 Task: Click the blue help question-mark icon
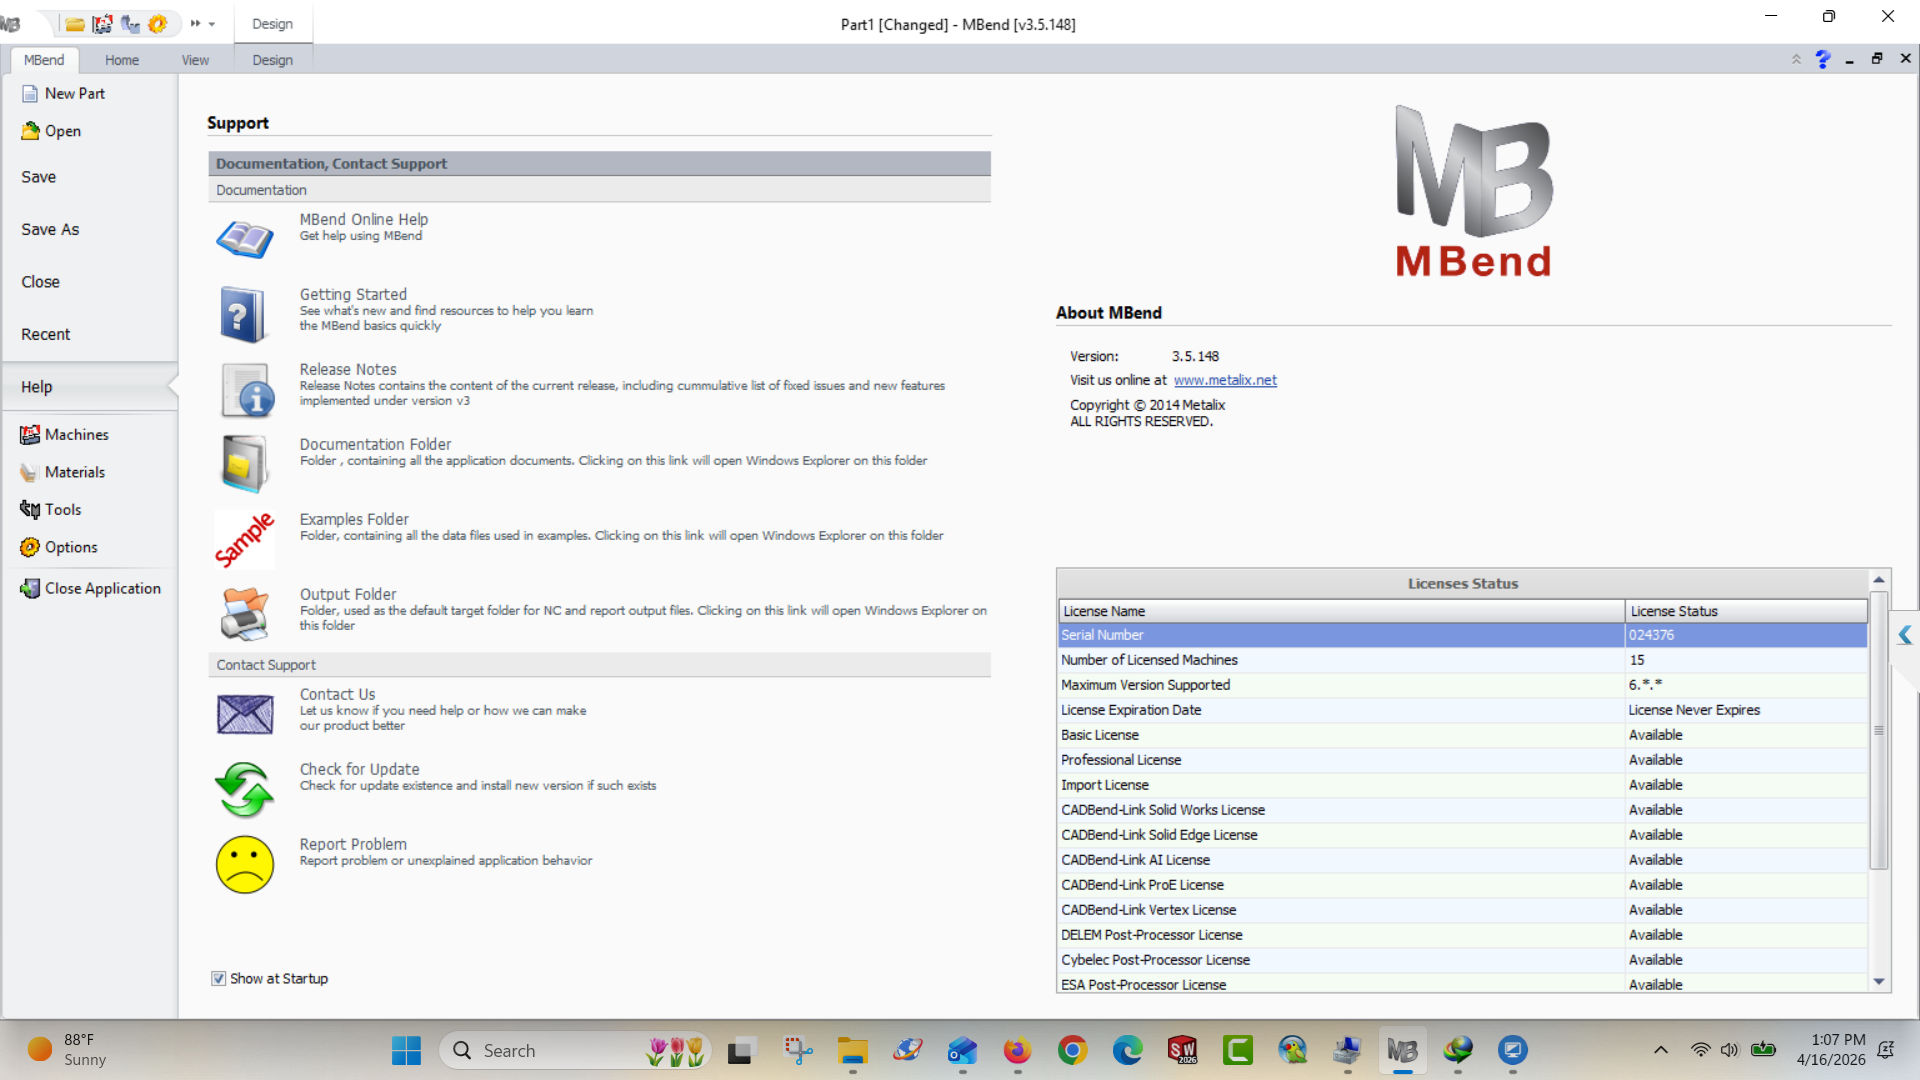click(1823, 60)
